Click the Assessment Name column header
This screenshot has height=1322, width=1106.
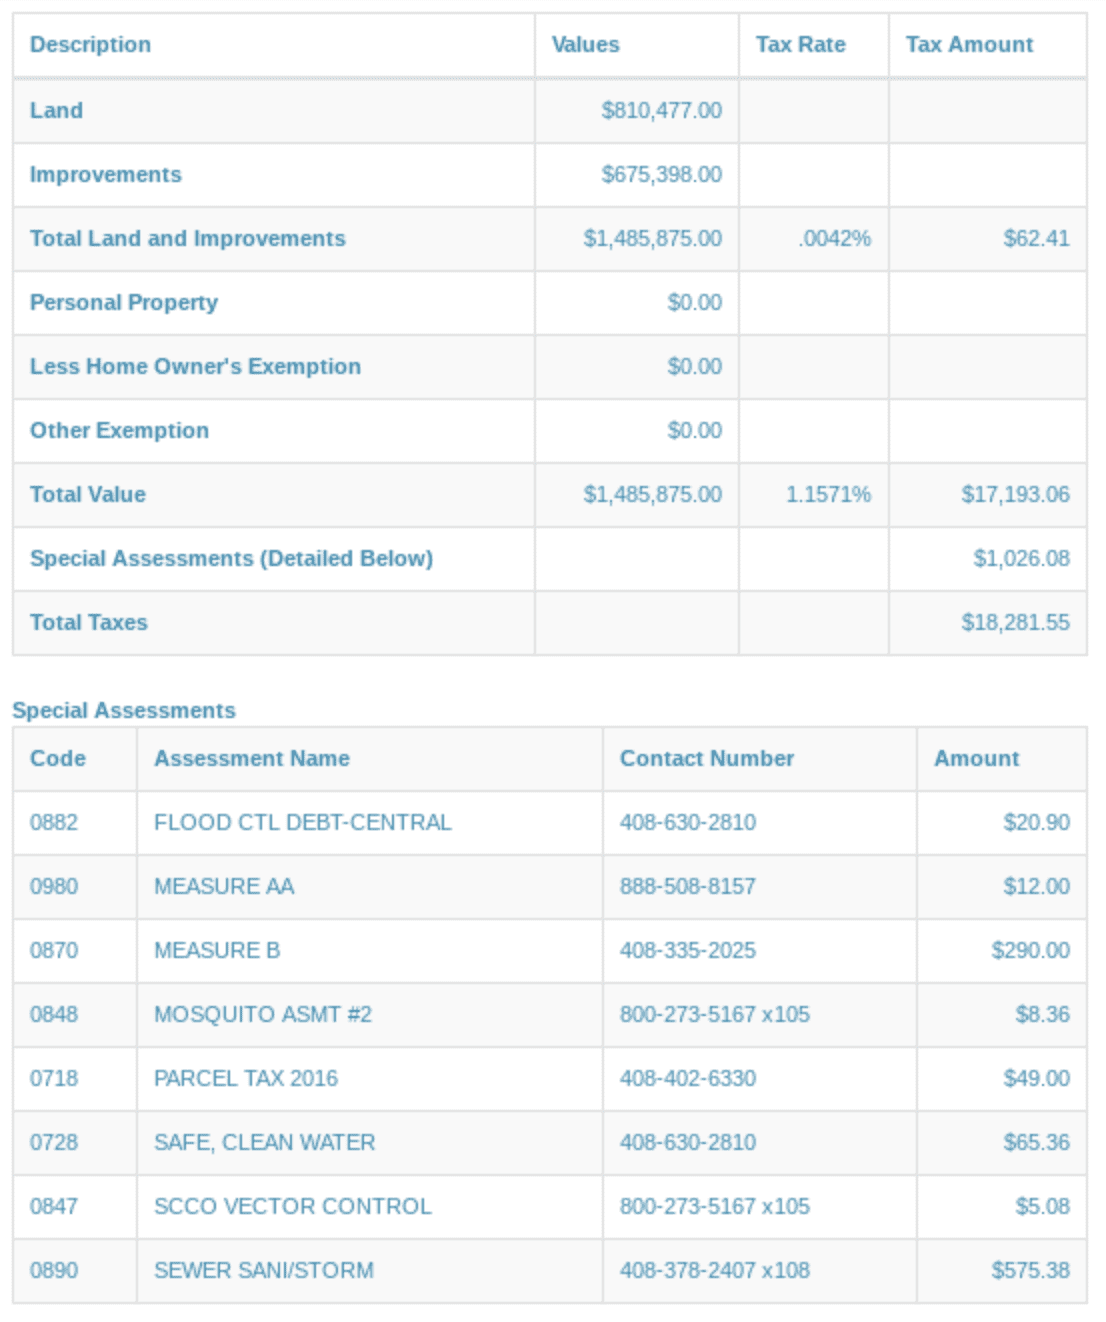tap(252, 759)
